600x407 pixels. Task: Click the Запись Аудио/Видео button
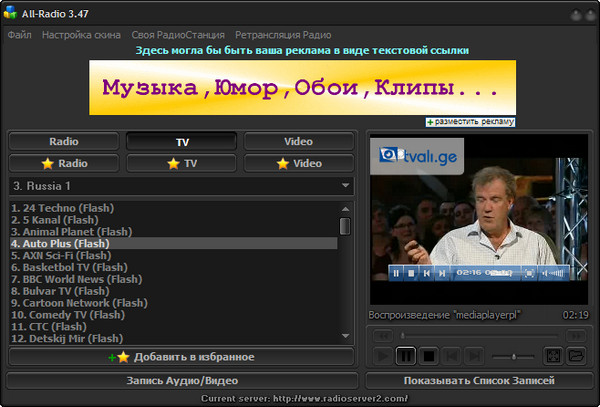coord(182,381)
